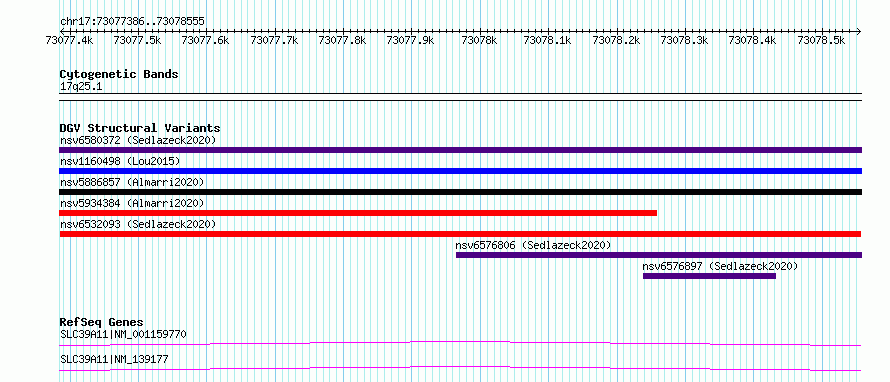
Task: Click the purple nsv6576806 variant bar
Action: tap(659, 255)
